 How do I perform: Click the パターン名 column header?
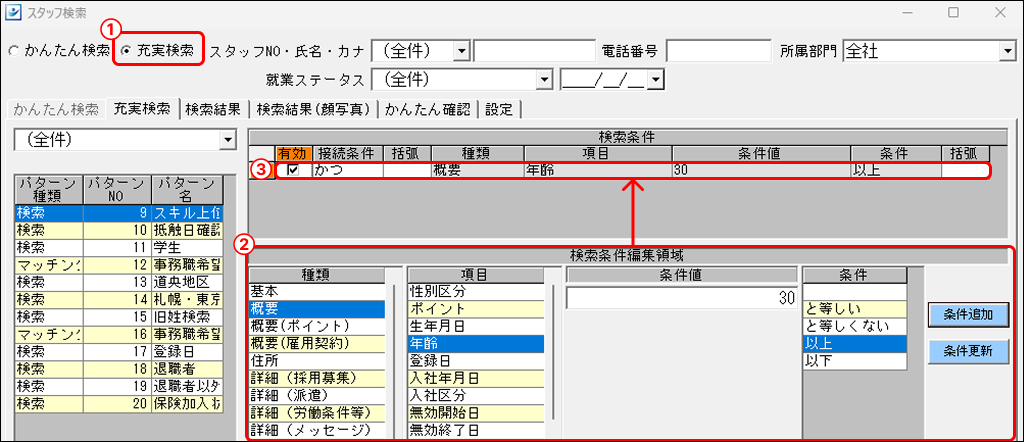pos(187,190)
